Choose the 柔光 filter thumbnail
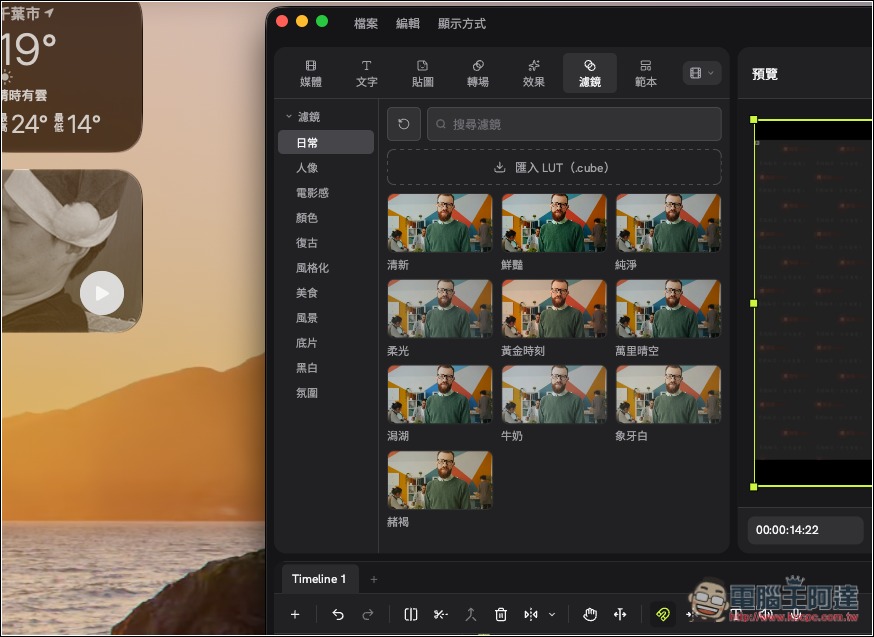Screen dimensions: 874x637 (x=440, y=309)
